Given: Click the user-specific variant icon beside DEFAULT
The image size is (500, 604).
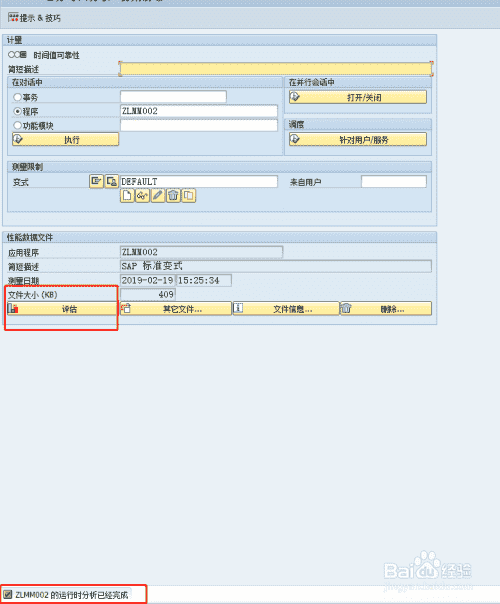Looking at the screenshot, I should click(x=112, y=181).
